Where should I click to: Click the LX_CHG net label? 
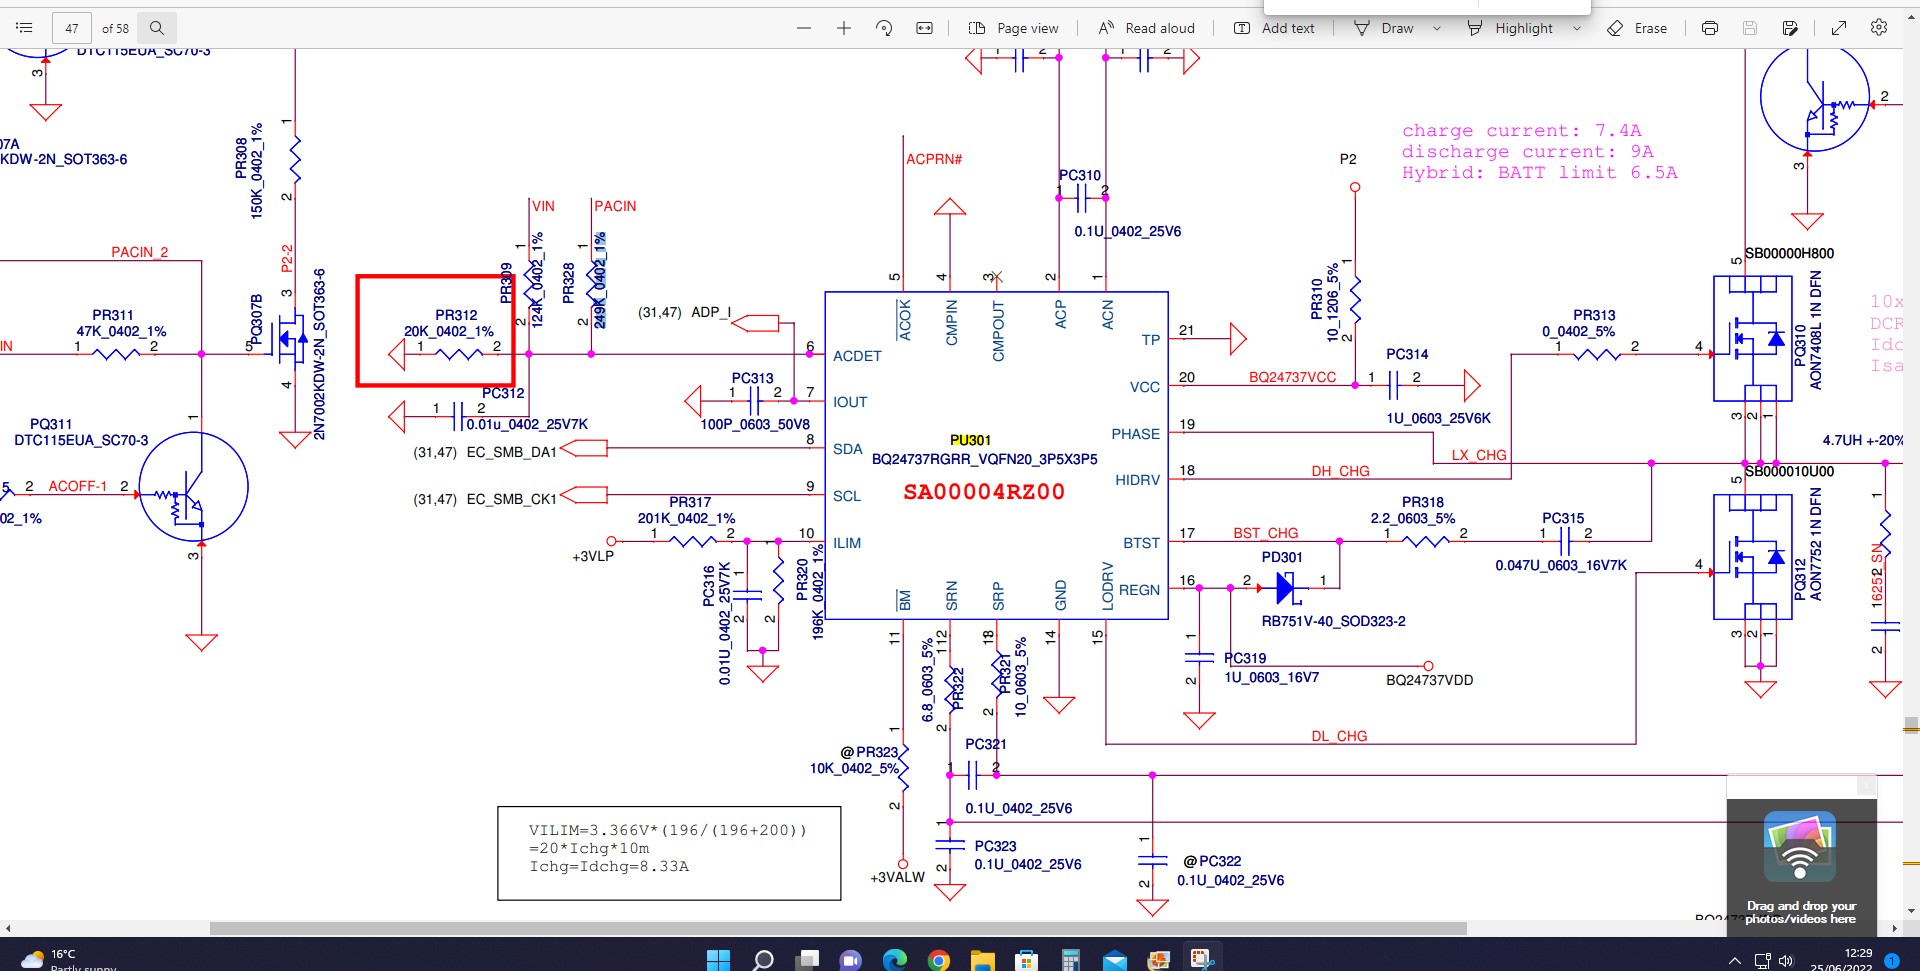[1479, 455]
